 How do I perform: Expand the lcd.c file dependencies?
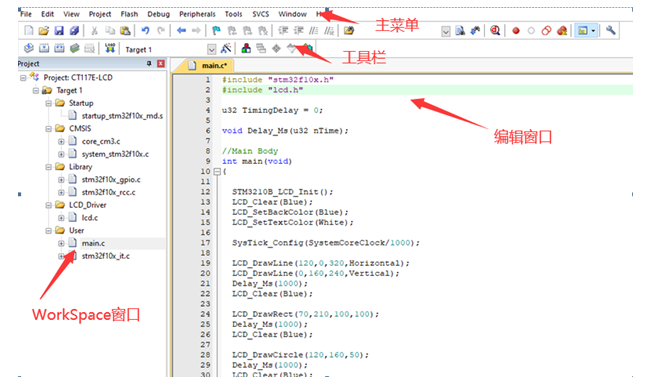pos(61,218)
